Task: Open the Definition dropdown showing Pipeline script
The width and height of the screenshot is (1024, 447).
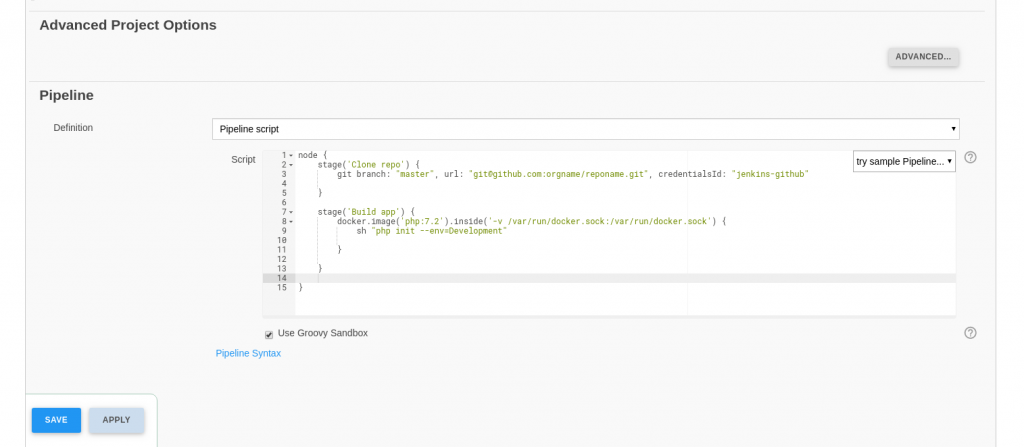Action: [585, 129]
